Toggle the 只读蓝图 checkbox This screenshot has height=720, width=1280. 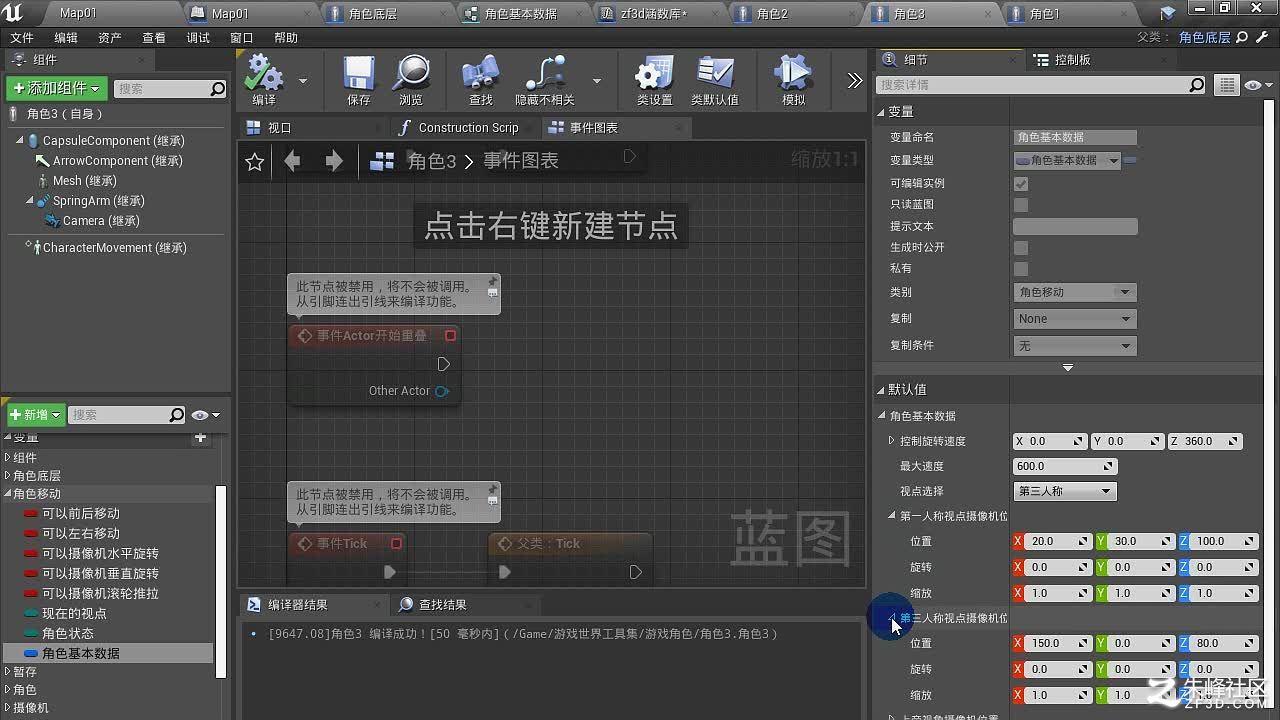[1021, 205]
